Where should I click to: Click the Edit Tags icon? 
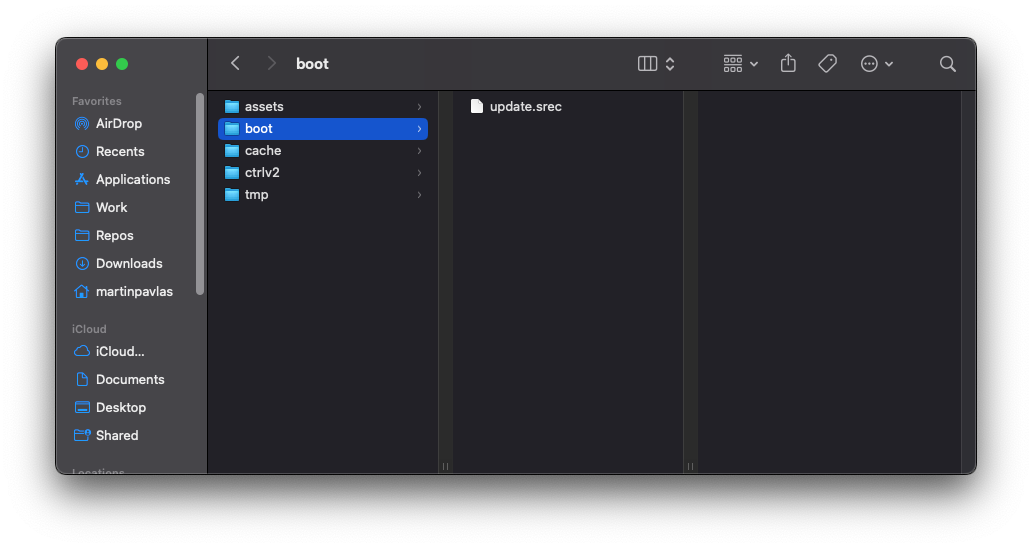(827, 63)
